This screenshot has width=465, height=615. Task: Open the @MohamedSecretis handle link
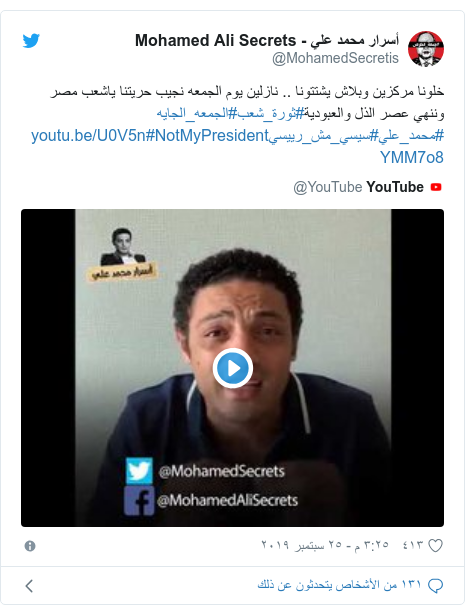tap(335, 58)
